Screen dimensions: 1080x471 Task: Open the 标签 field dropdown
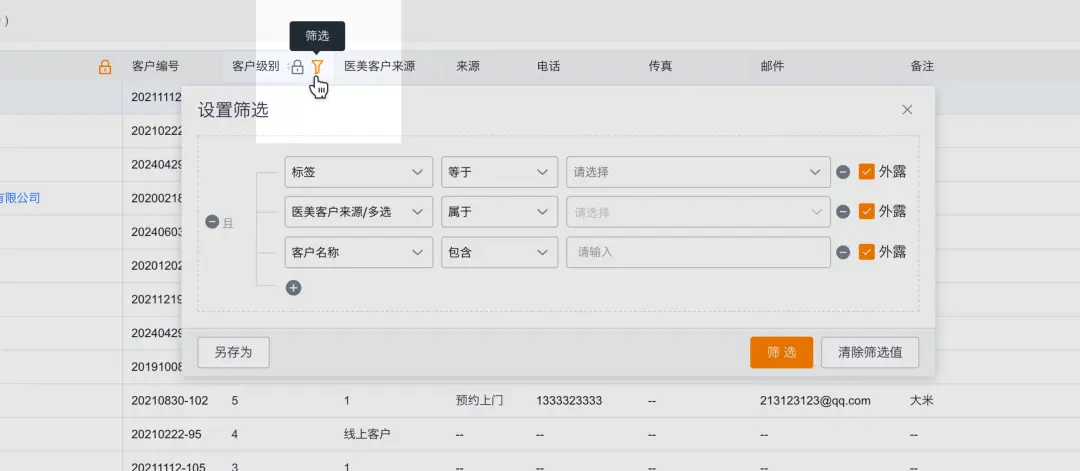coord(358,172)
